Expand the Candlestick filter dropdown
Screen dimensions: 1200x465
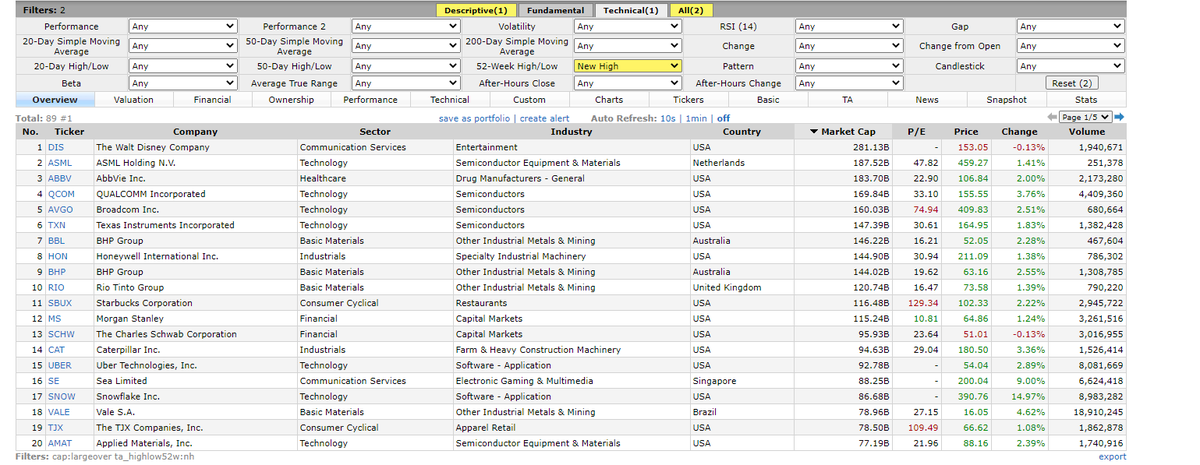click(x=1070, y=66)
